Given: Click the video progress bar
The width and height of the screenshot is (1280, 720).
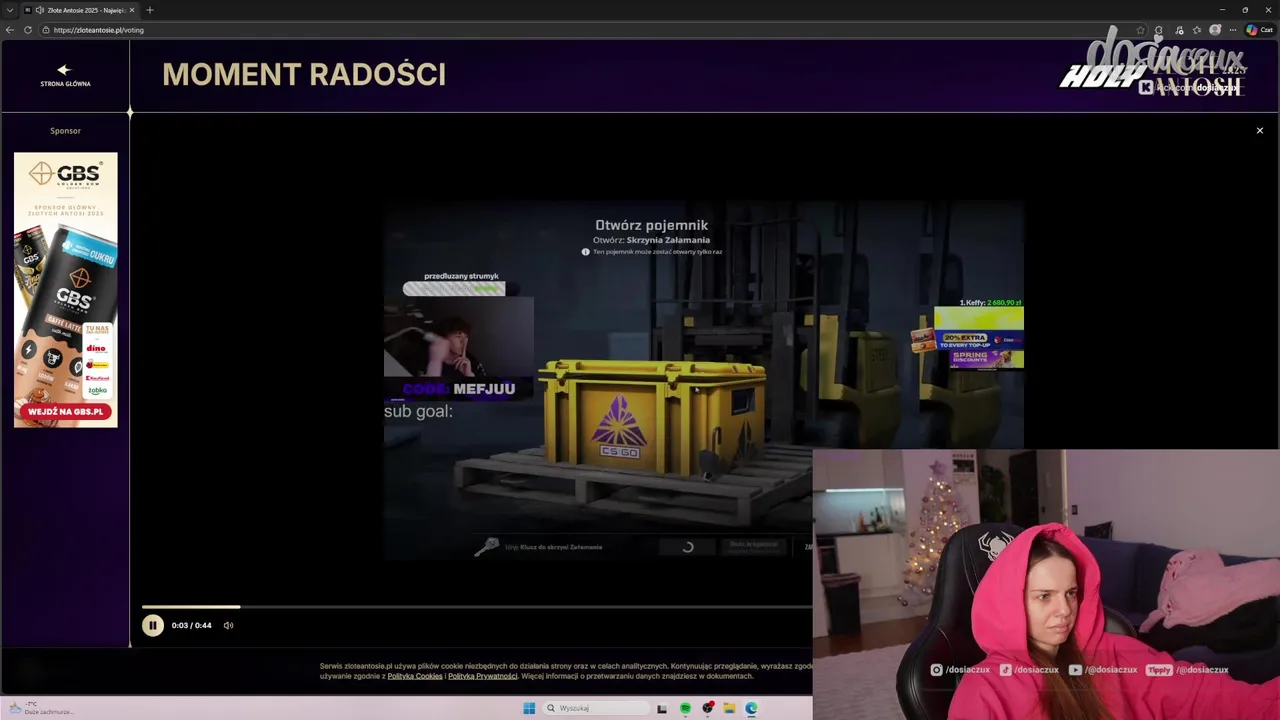Looking at the screenshot, I should (476, 607).
